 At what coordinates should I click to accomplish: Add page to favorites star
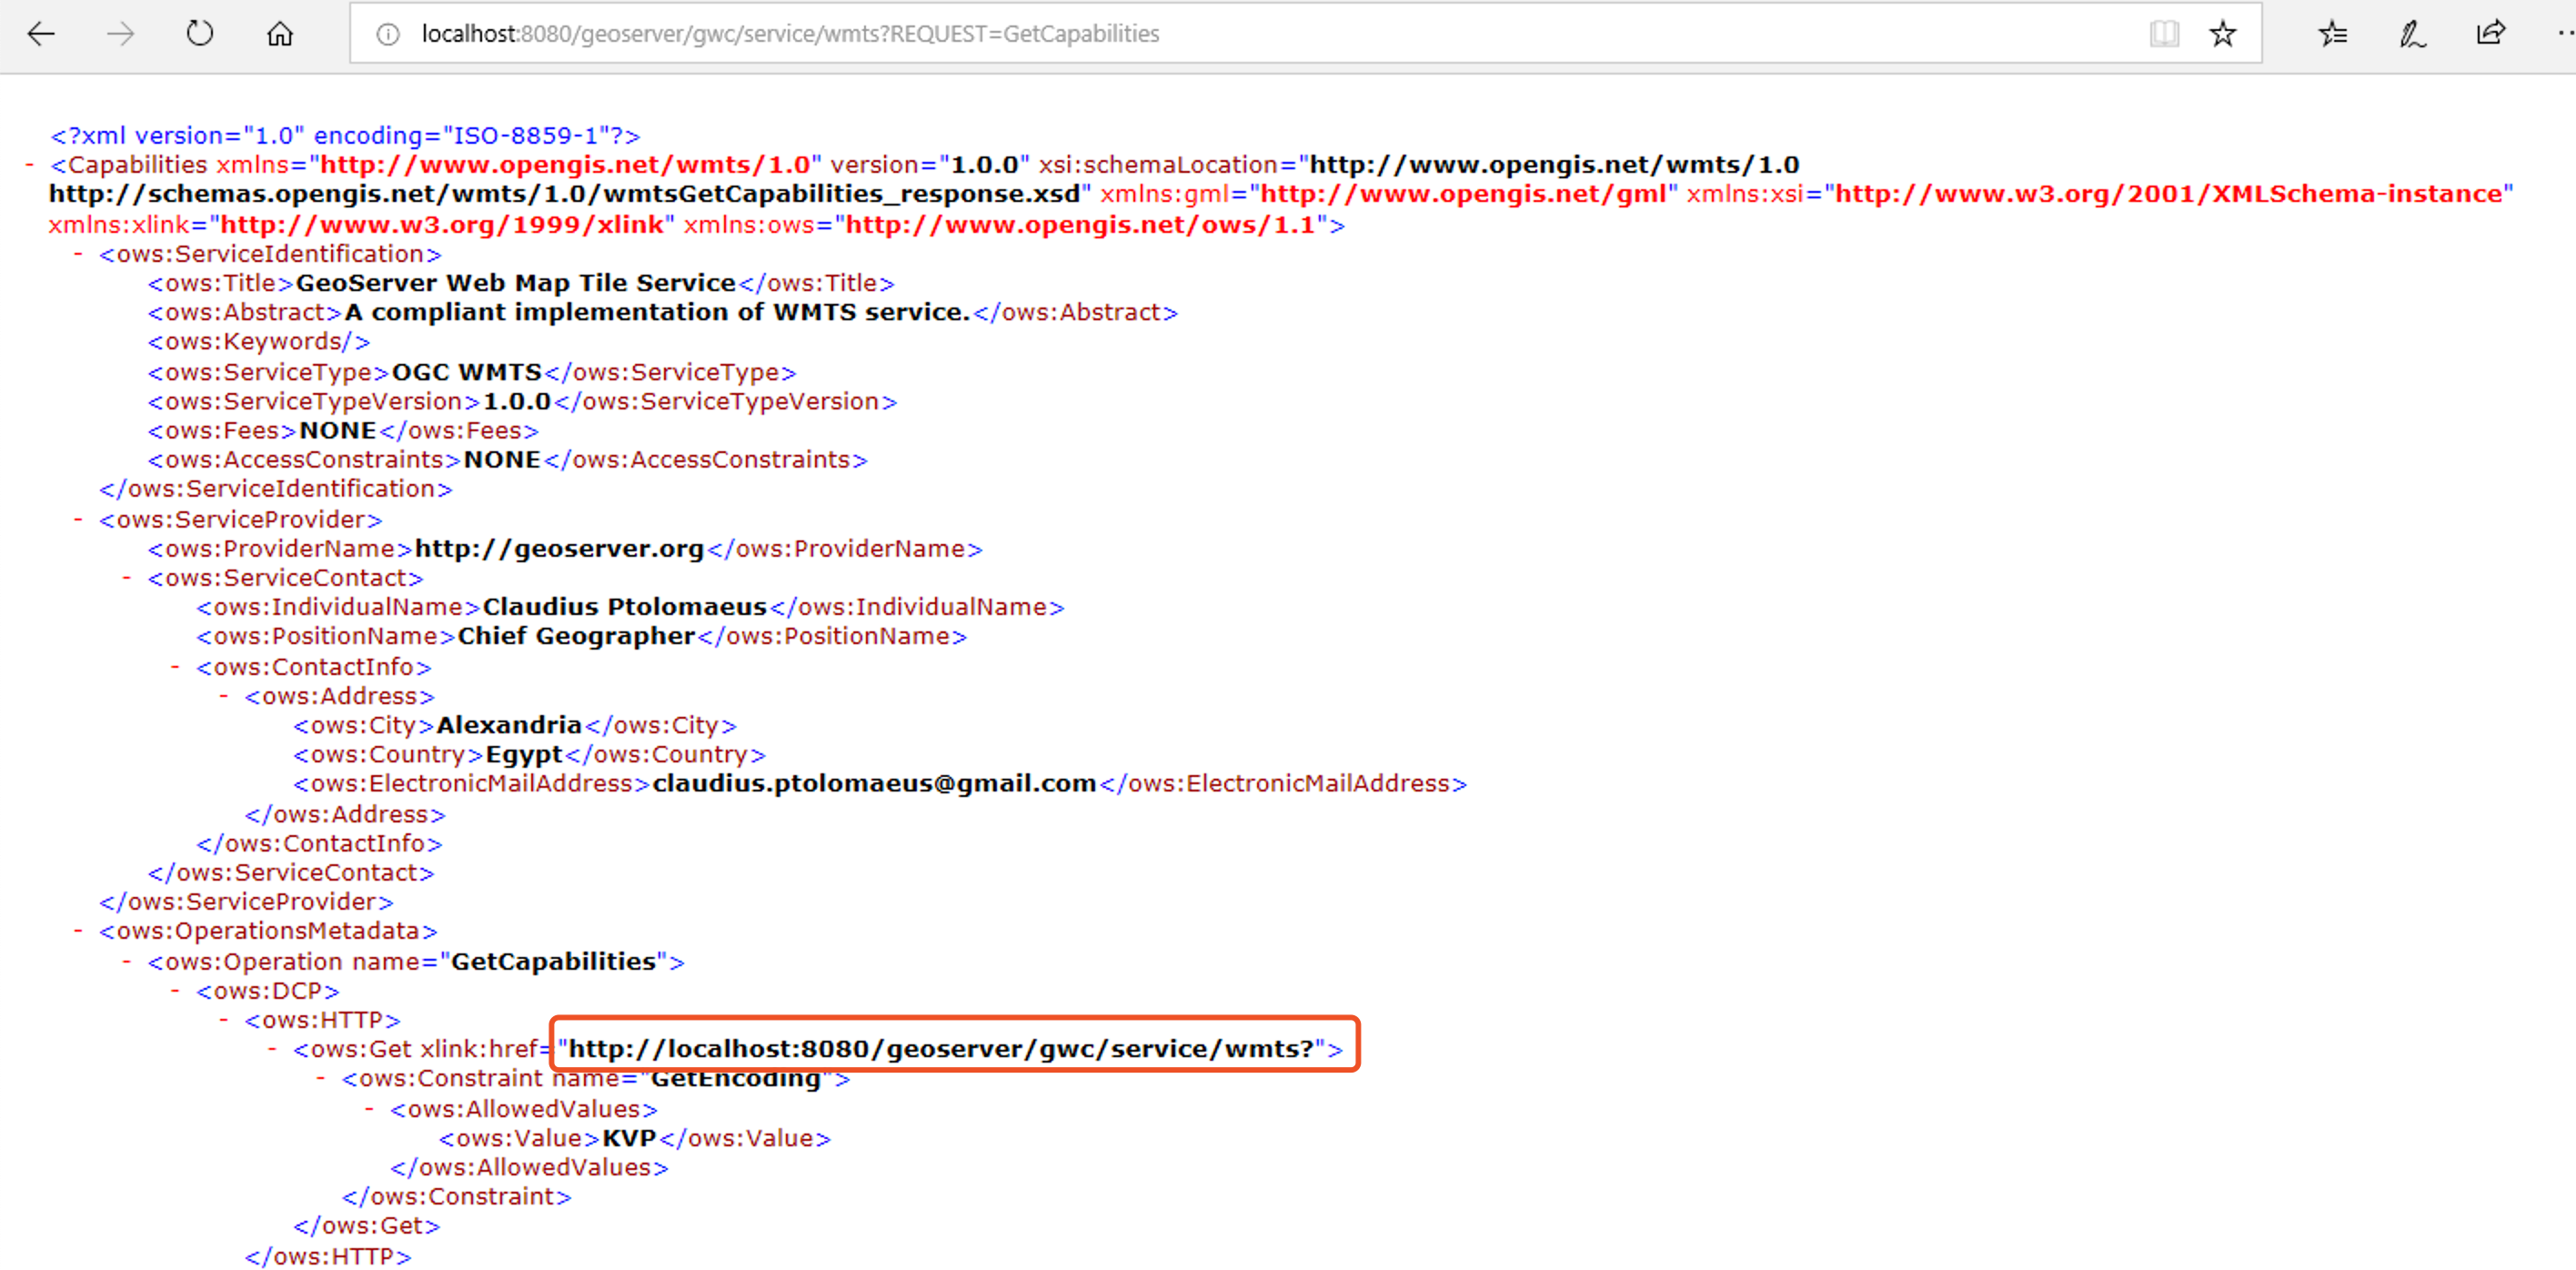pos(2222,34)
